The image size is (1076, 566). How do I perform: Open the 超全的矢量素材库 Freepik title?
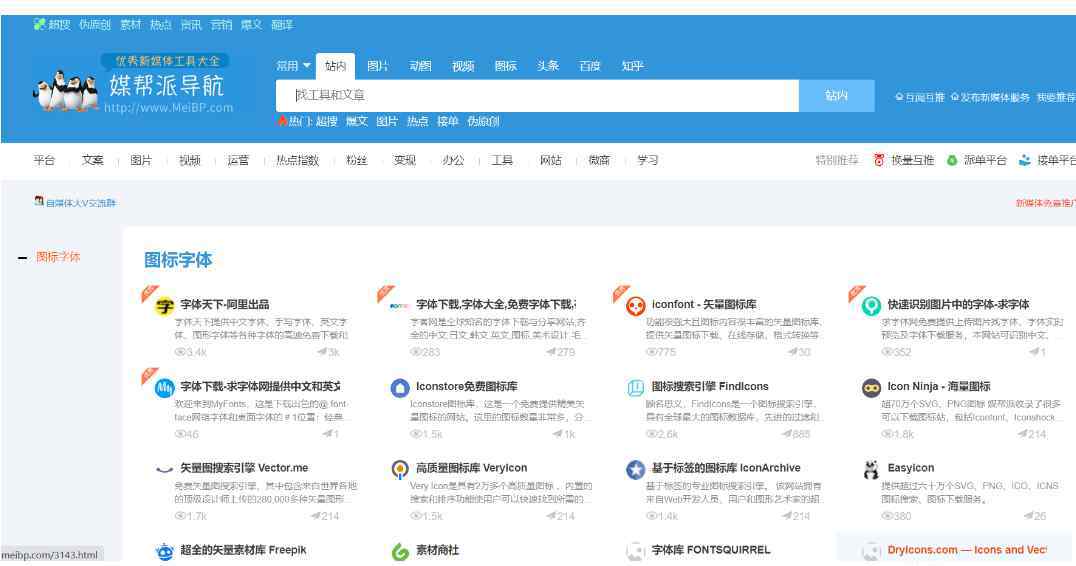pyautogui.click(x=243, y=550)
